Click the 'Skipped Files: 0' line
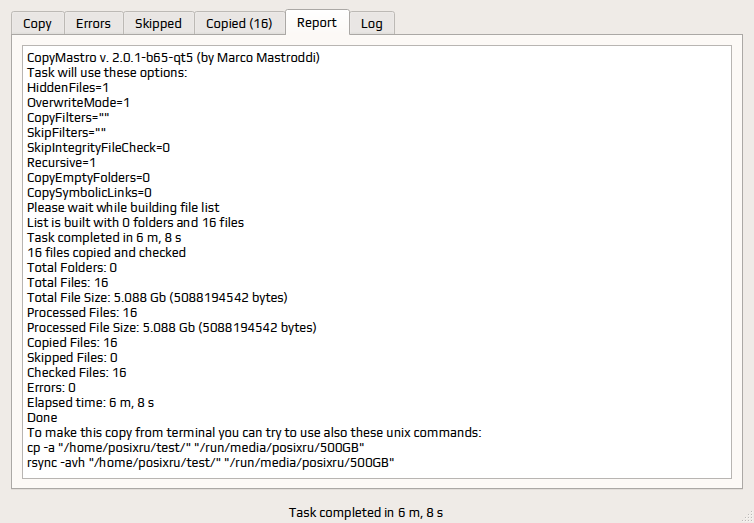The image size is (754, 523). pyautogui.click(x=72, y=358)
